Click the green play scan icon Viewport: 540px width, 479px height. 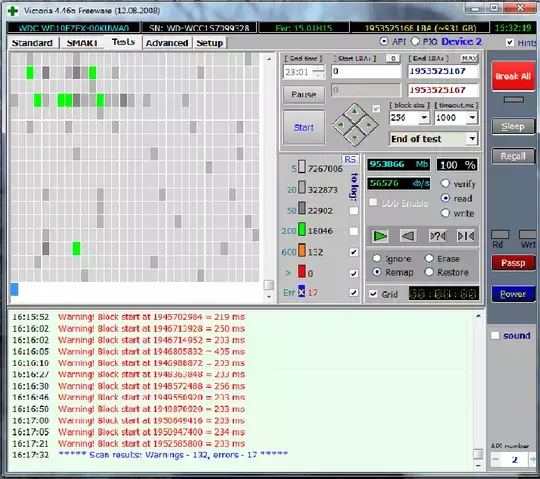click(380, 236)
